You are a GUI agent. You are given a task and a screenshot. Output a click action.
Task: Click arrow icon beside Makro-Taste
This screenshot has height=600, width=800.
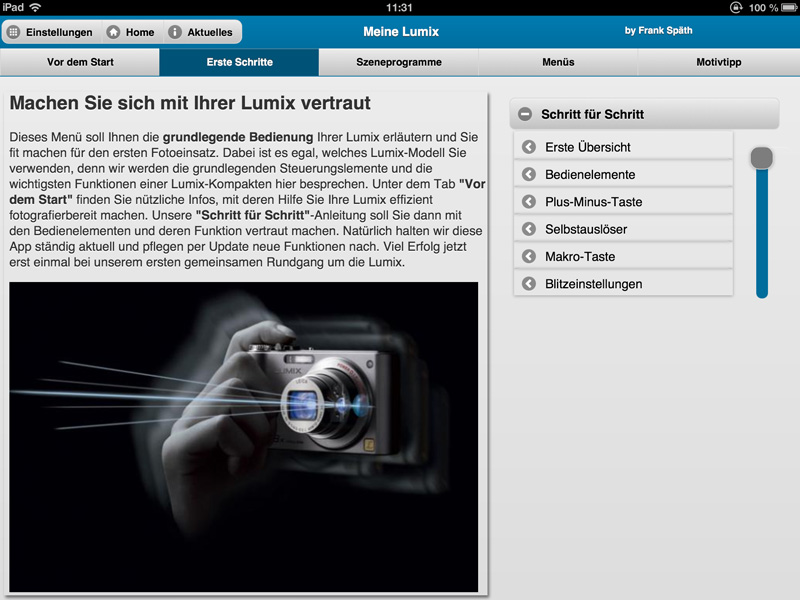529,256
